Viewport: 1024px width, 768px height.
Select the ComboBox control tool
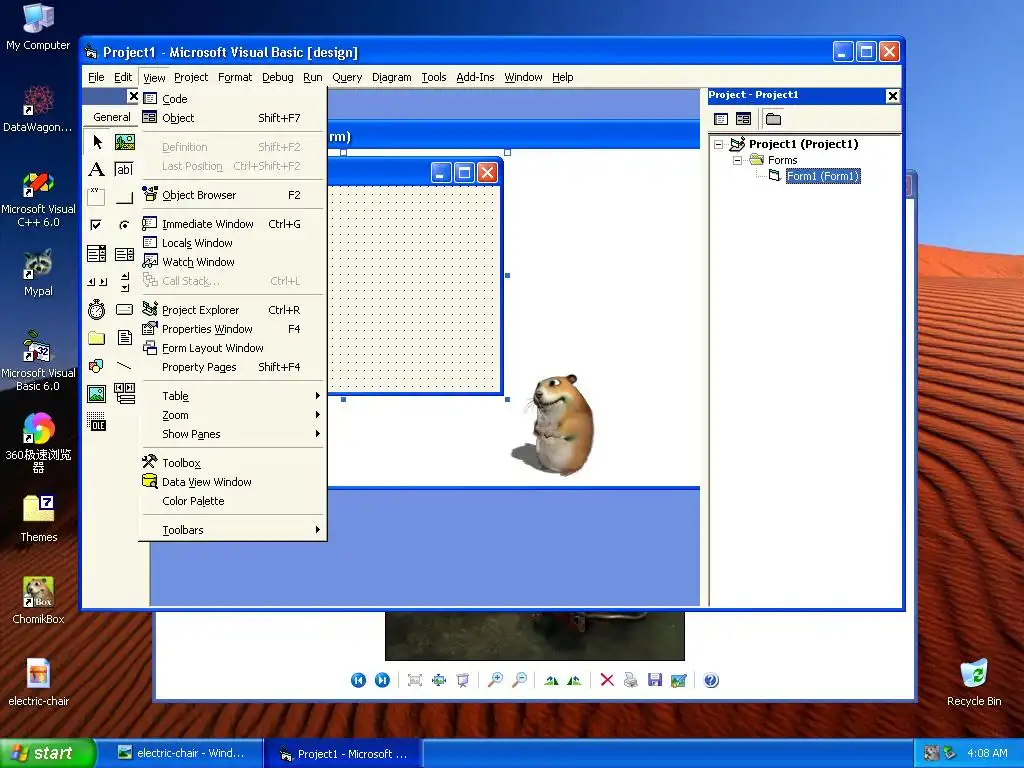[x=97, y=253]
